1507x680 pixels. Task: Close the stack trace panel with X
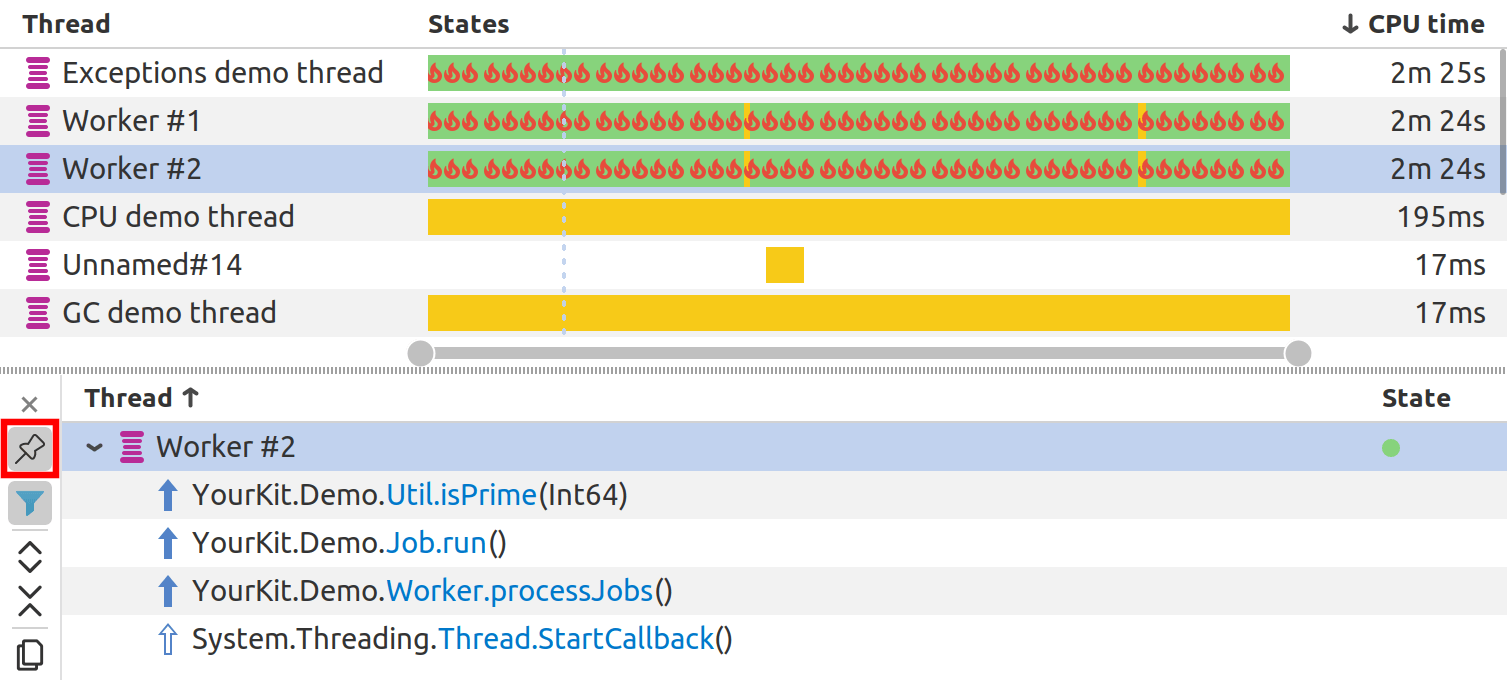30,405
